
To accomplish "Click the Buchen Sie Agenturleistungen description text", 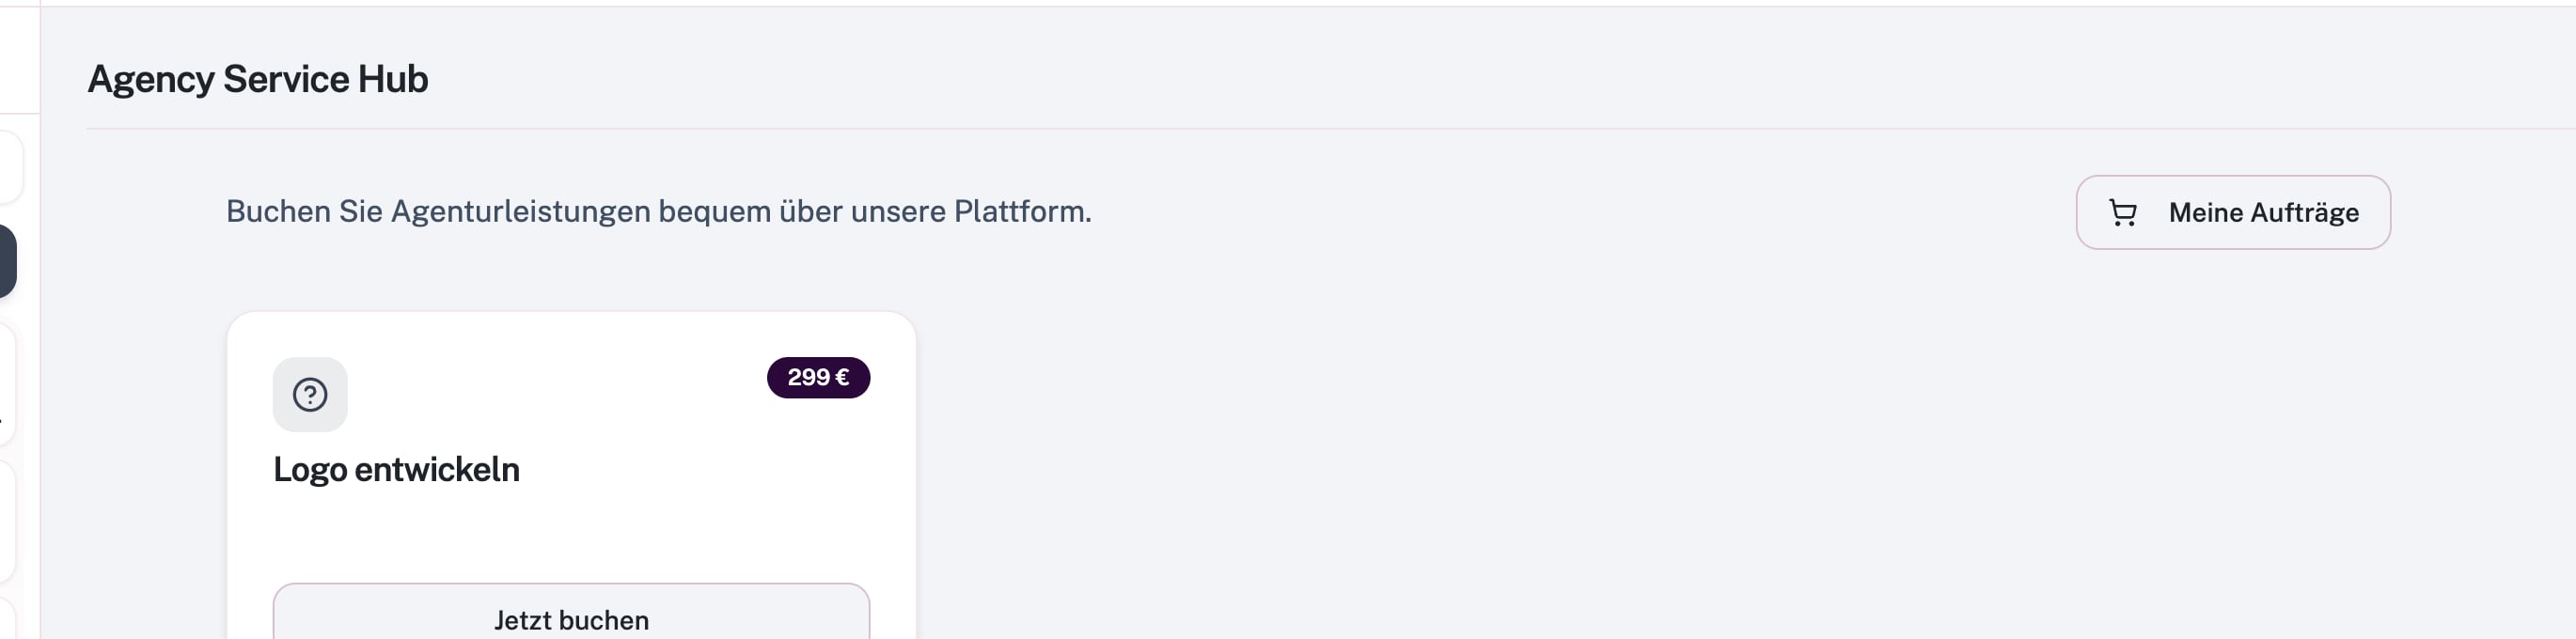I will point(658,211).
